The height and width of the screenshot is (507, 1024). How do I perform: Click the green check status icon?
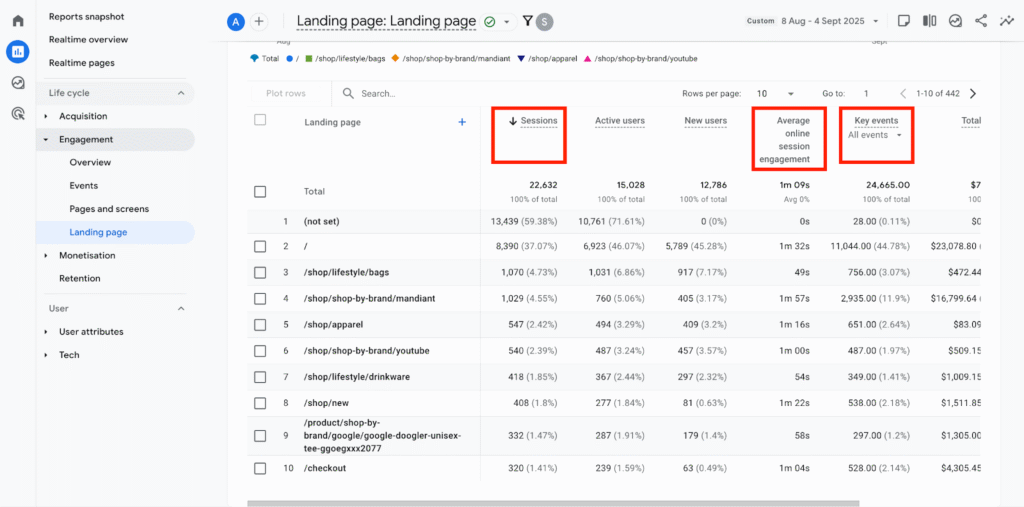(x=489, y=22)
